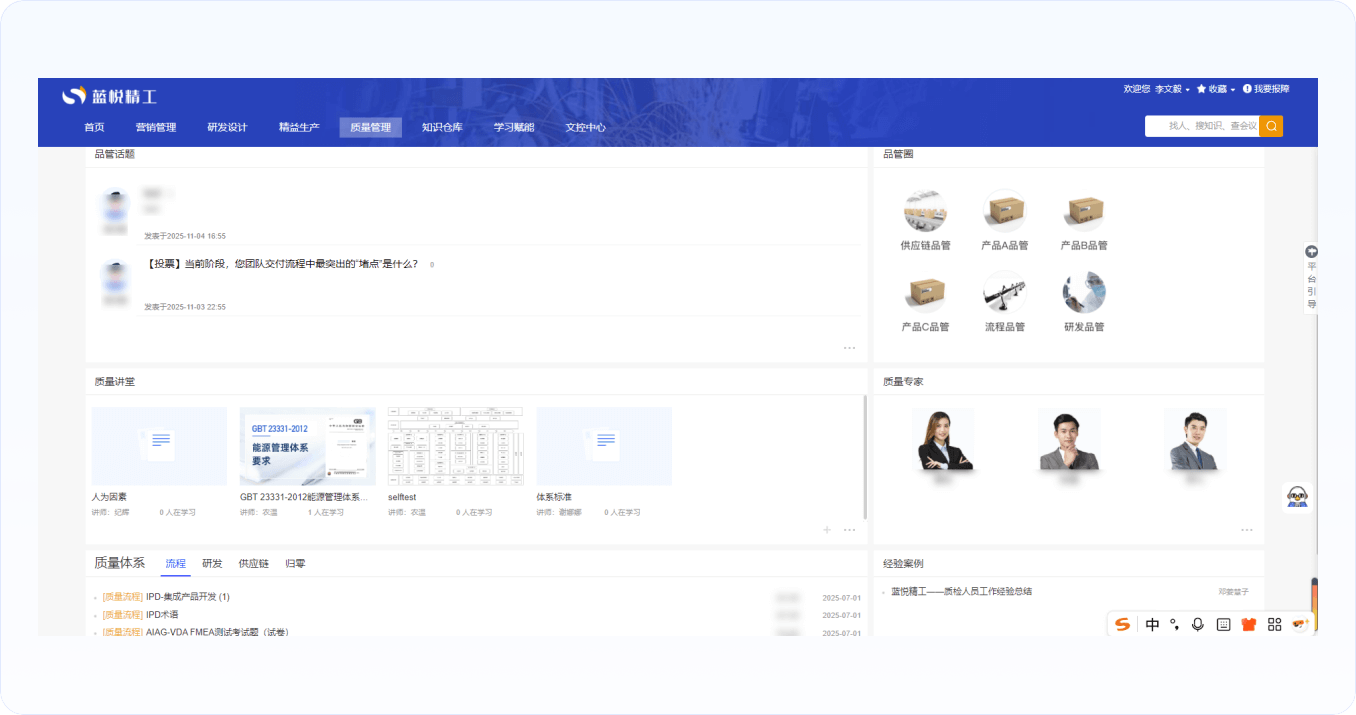This screenshot has height=715, width=1356.
Task: Open the 研发品管 circle icon
Action: (1084, 293)
